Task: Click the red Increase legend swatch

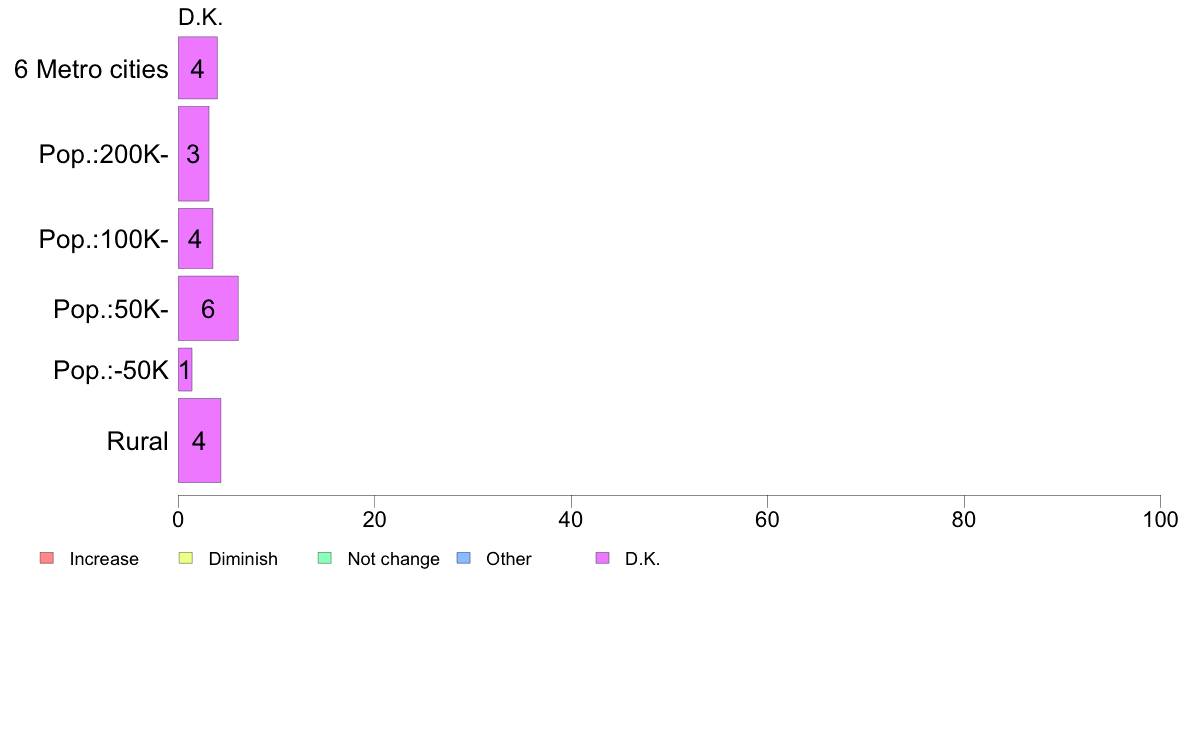Action: (47, 559)
